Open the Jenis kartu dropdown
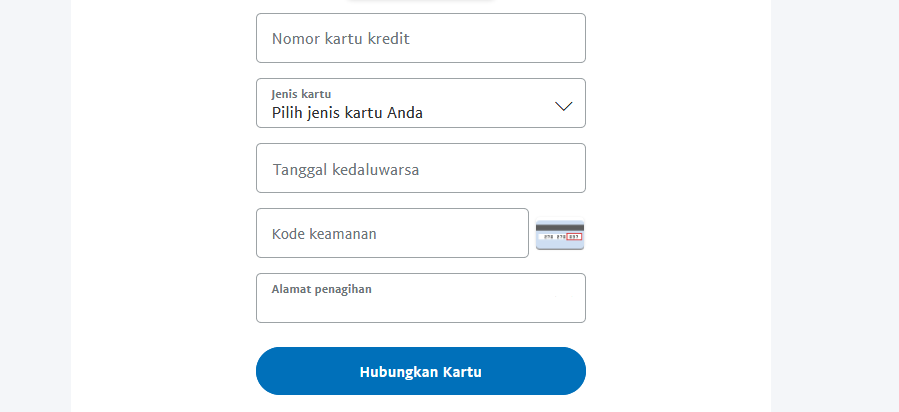899x412 pixels. pos(420,103)
